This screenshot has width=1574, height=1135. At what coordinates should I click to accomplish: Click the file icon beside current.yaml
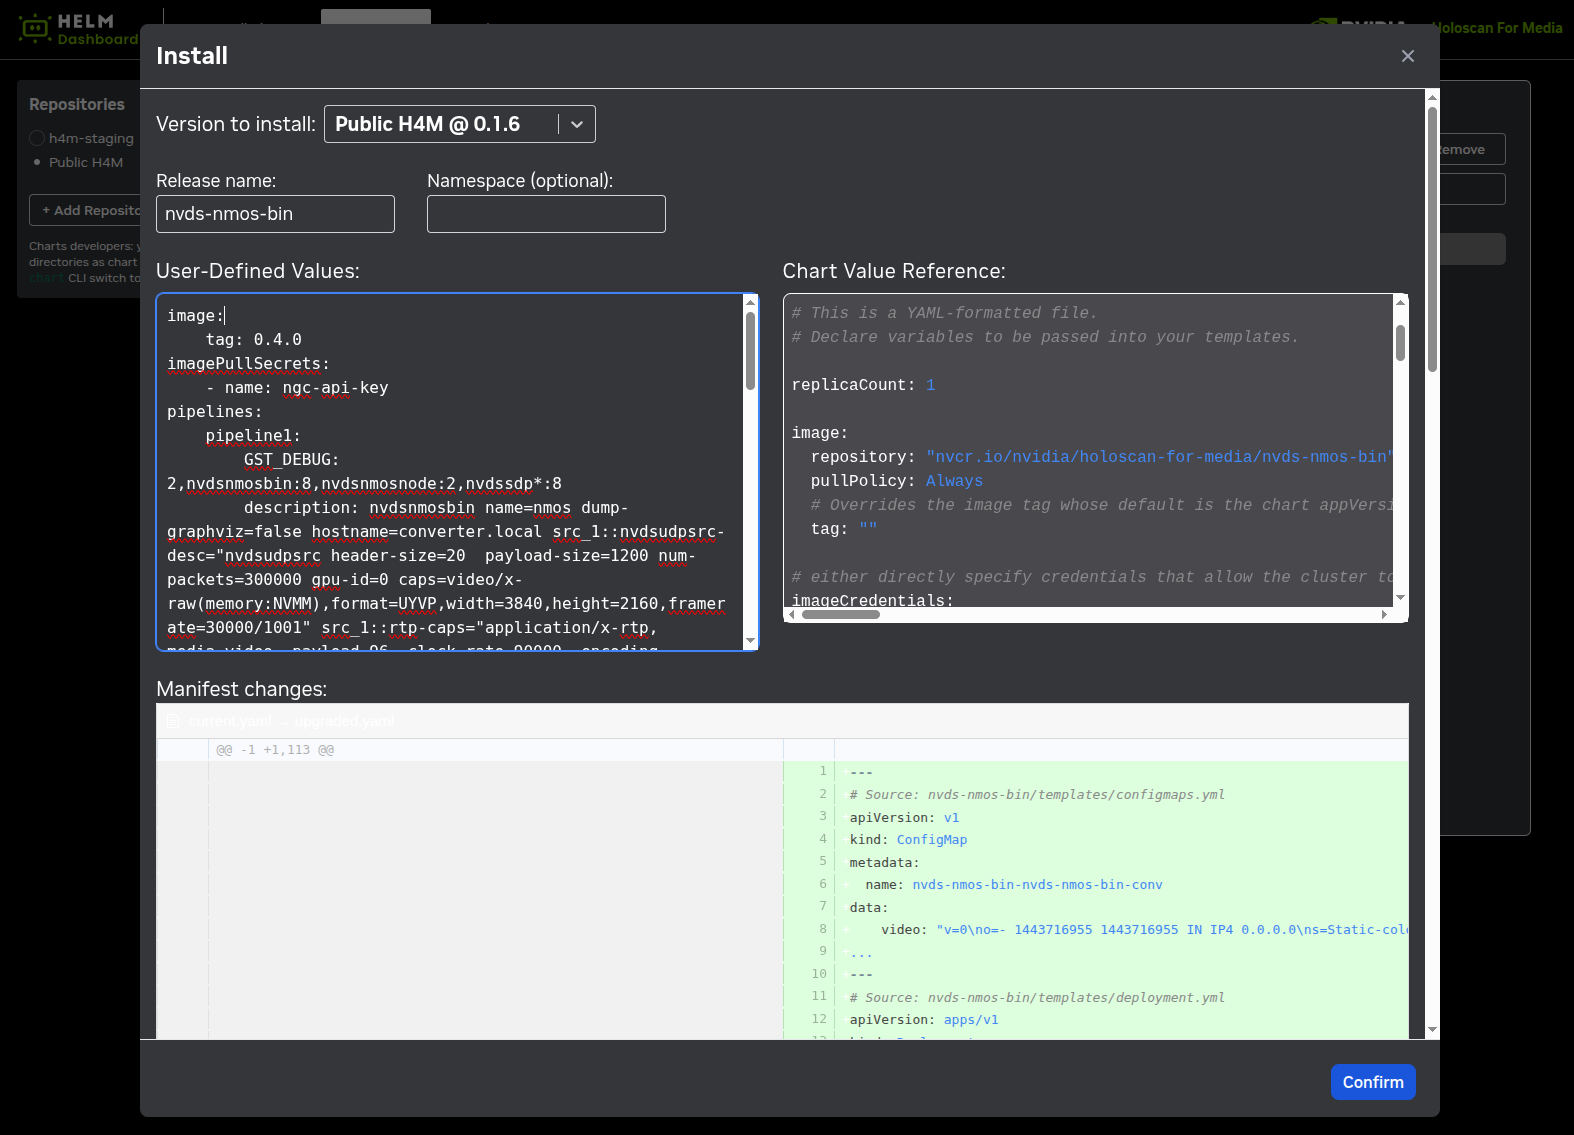click(173, 721)
